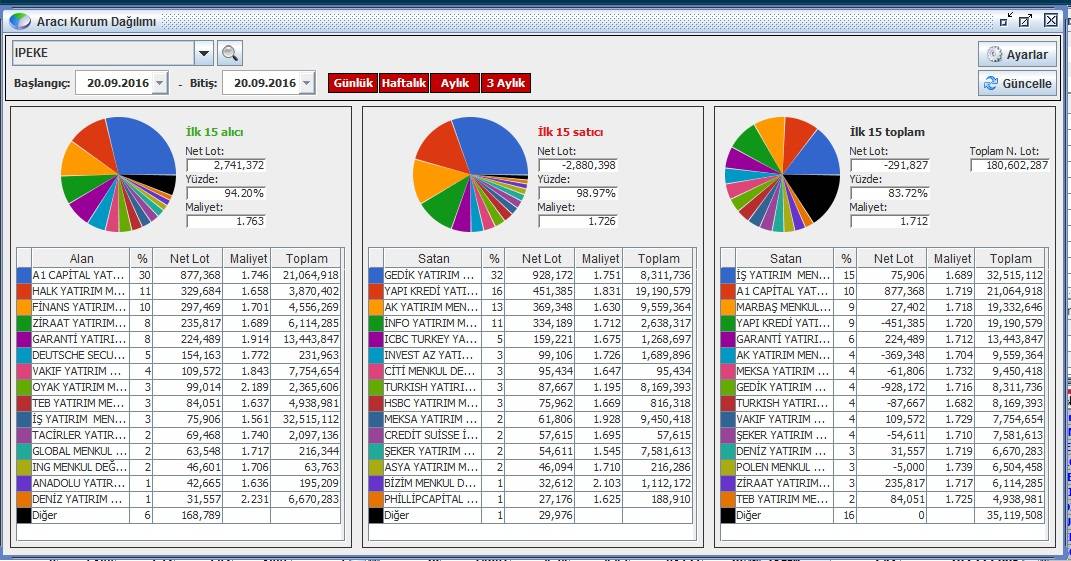
Task: Switch to Haftalık period
Action: tap(403, 83)
